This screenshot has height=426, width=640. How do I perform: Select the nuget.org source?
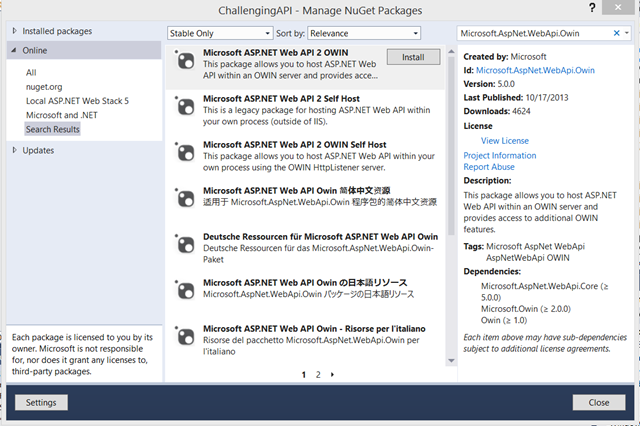[x=44, y=87]
